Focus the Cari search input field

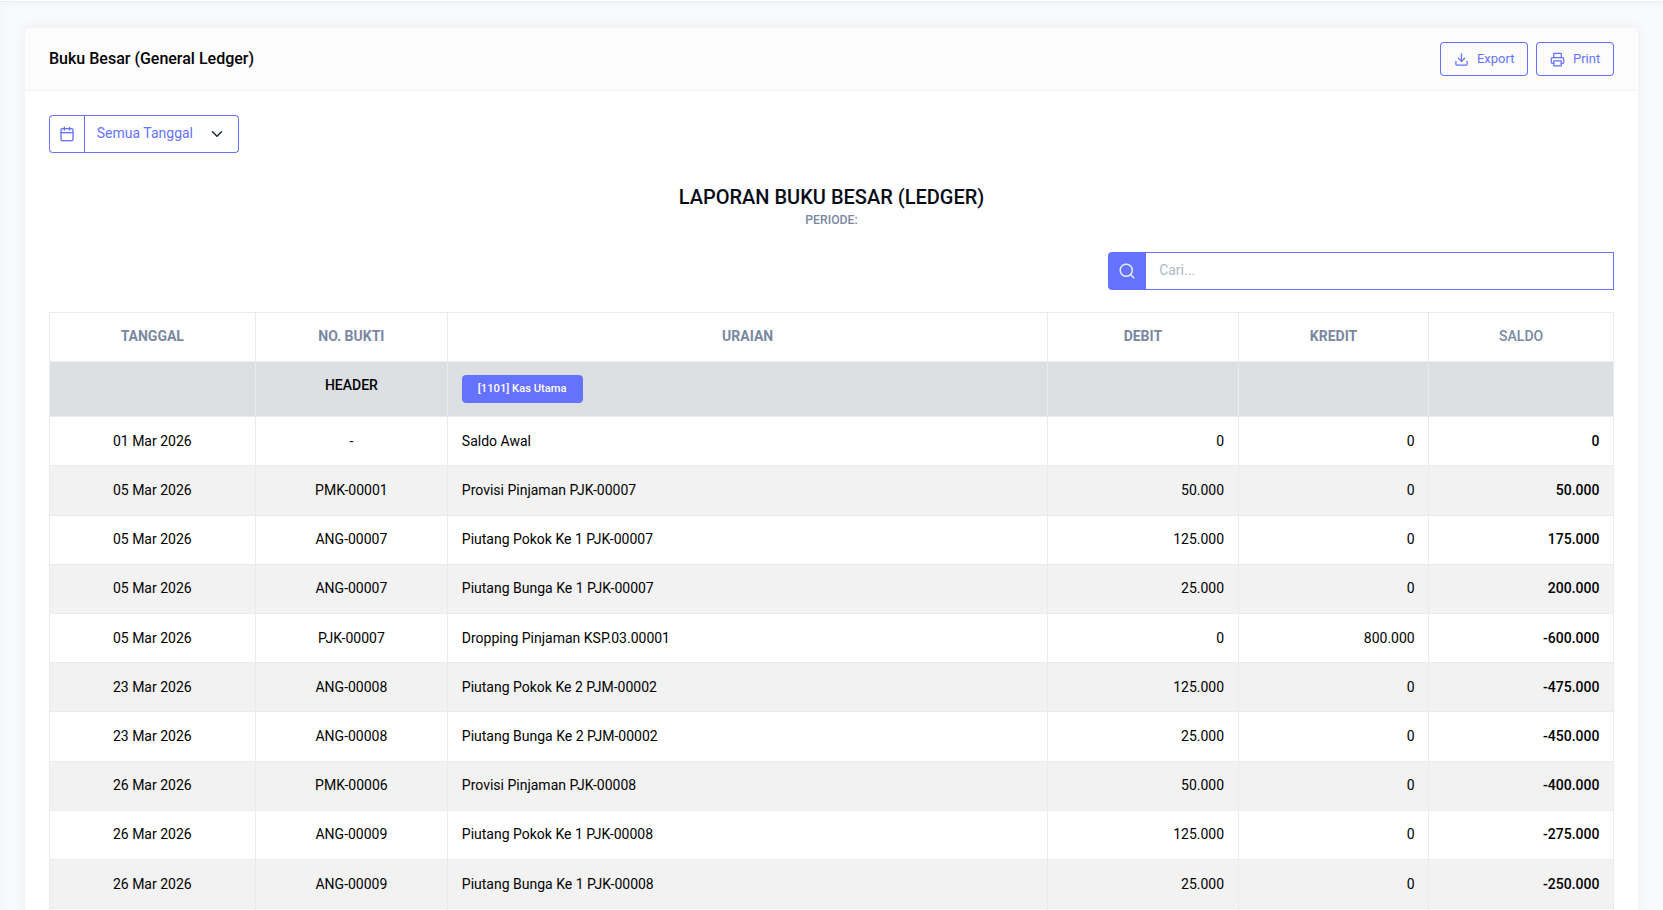[1378, 271]
